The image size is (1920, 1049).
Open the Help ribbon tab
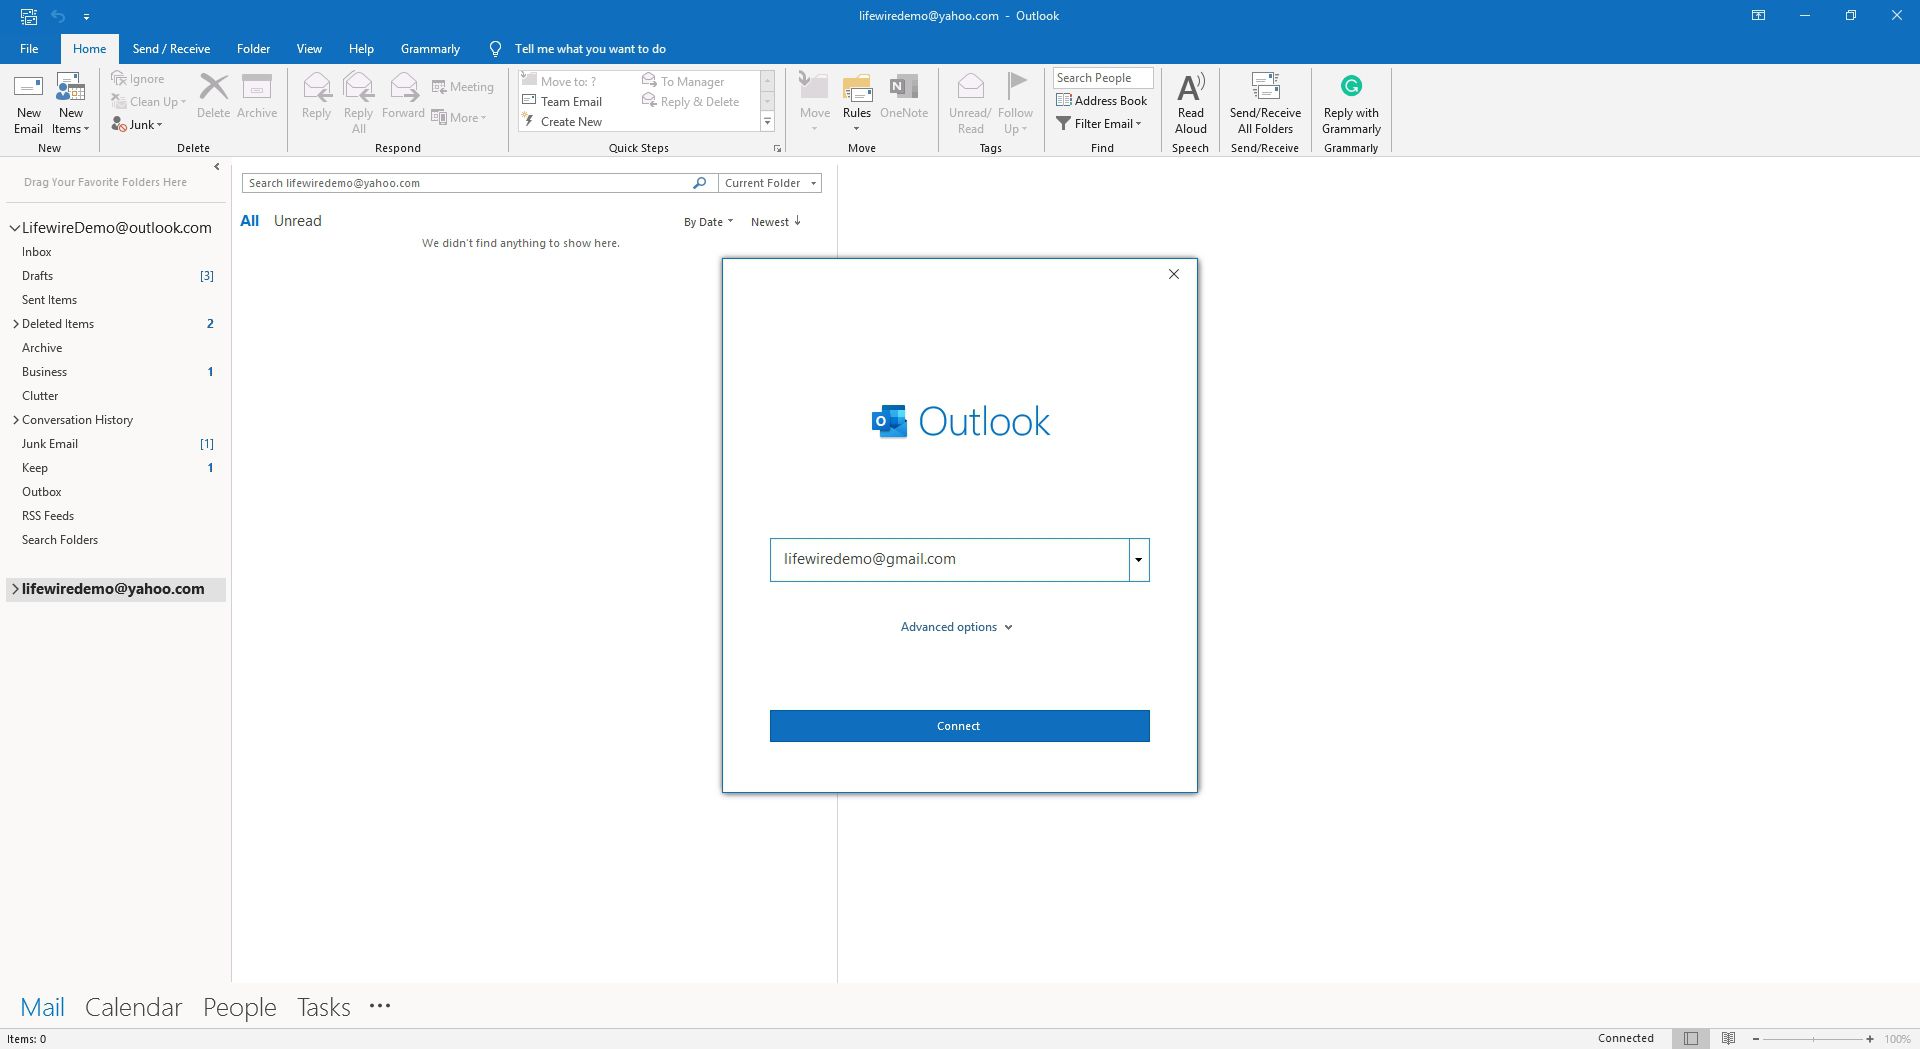click(361, 49)
